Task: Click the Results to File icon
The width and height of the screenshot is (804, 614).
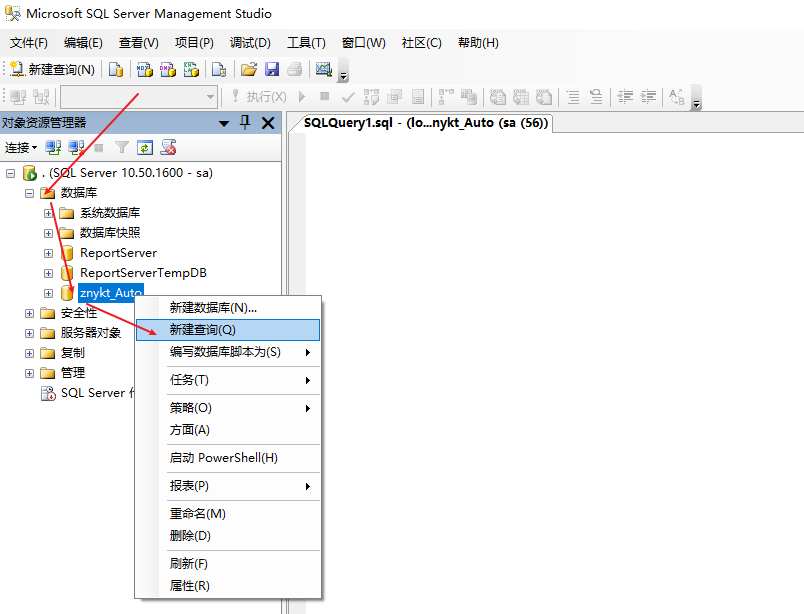Action: tap(544, 96)
